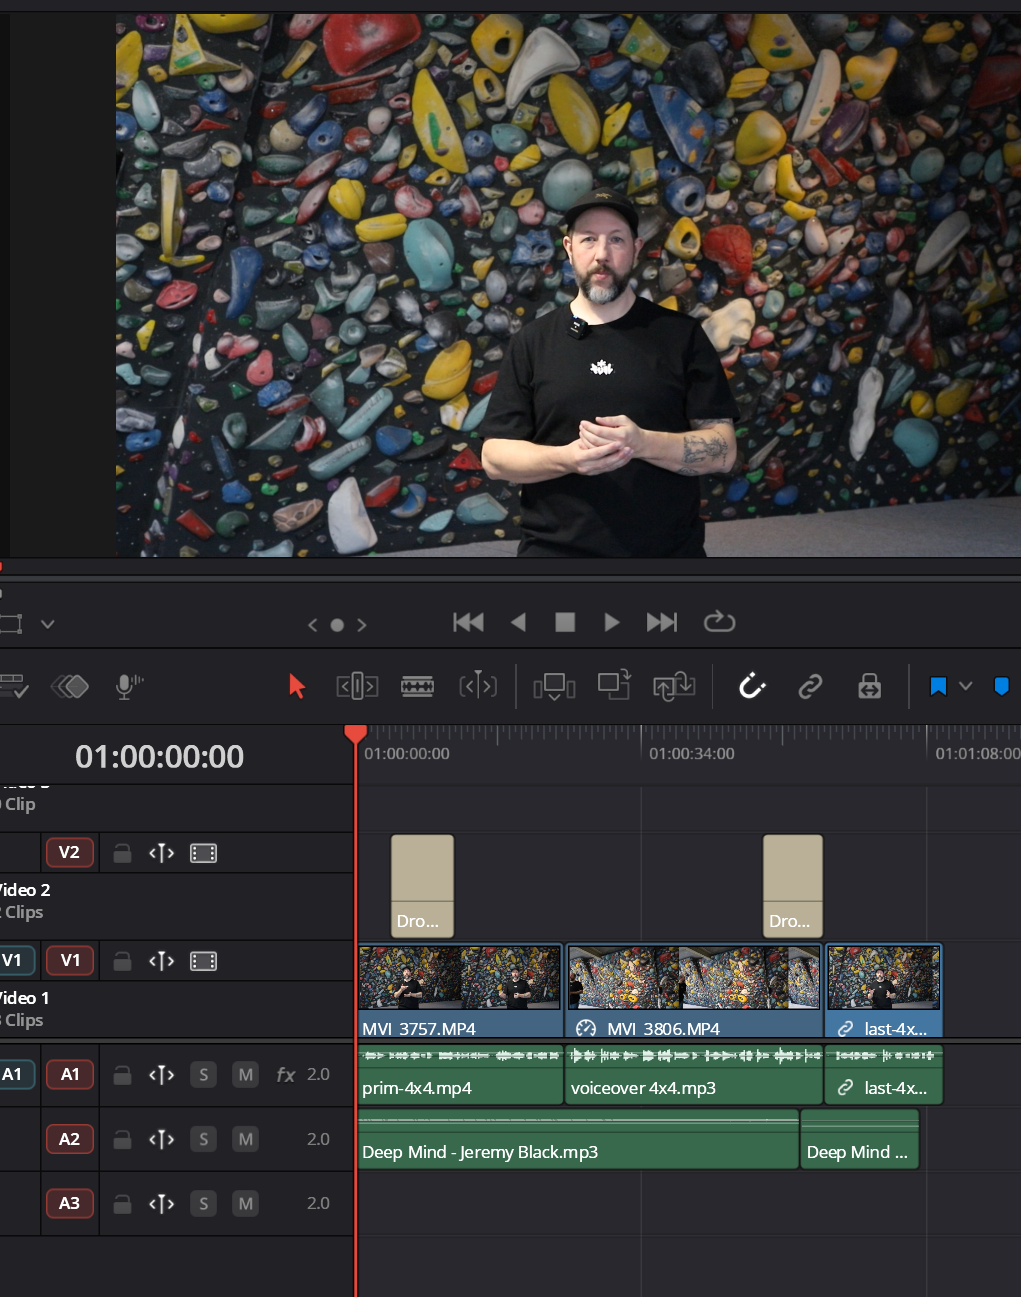1021x1297 pixels.
Task: Select the Razor/Blade edit mode
Action: click(x=417, y=686)
